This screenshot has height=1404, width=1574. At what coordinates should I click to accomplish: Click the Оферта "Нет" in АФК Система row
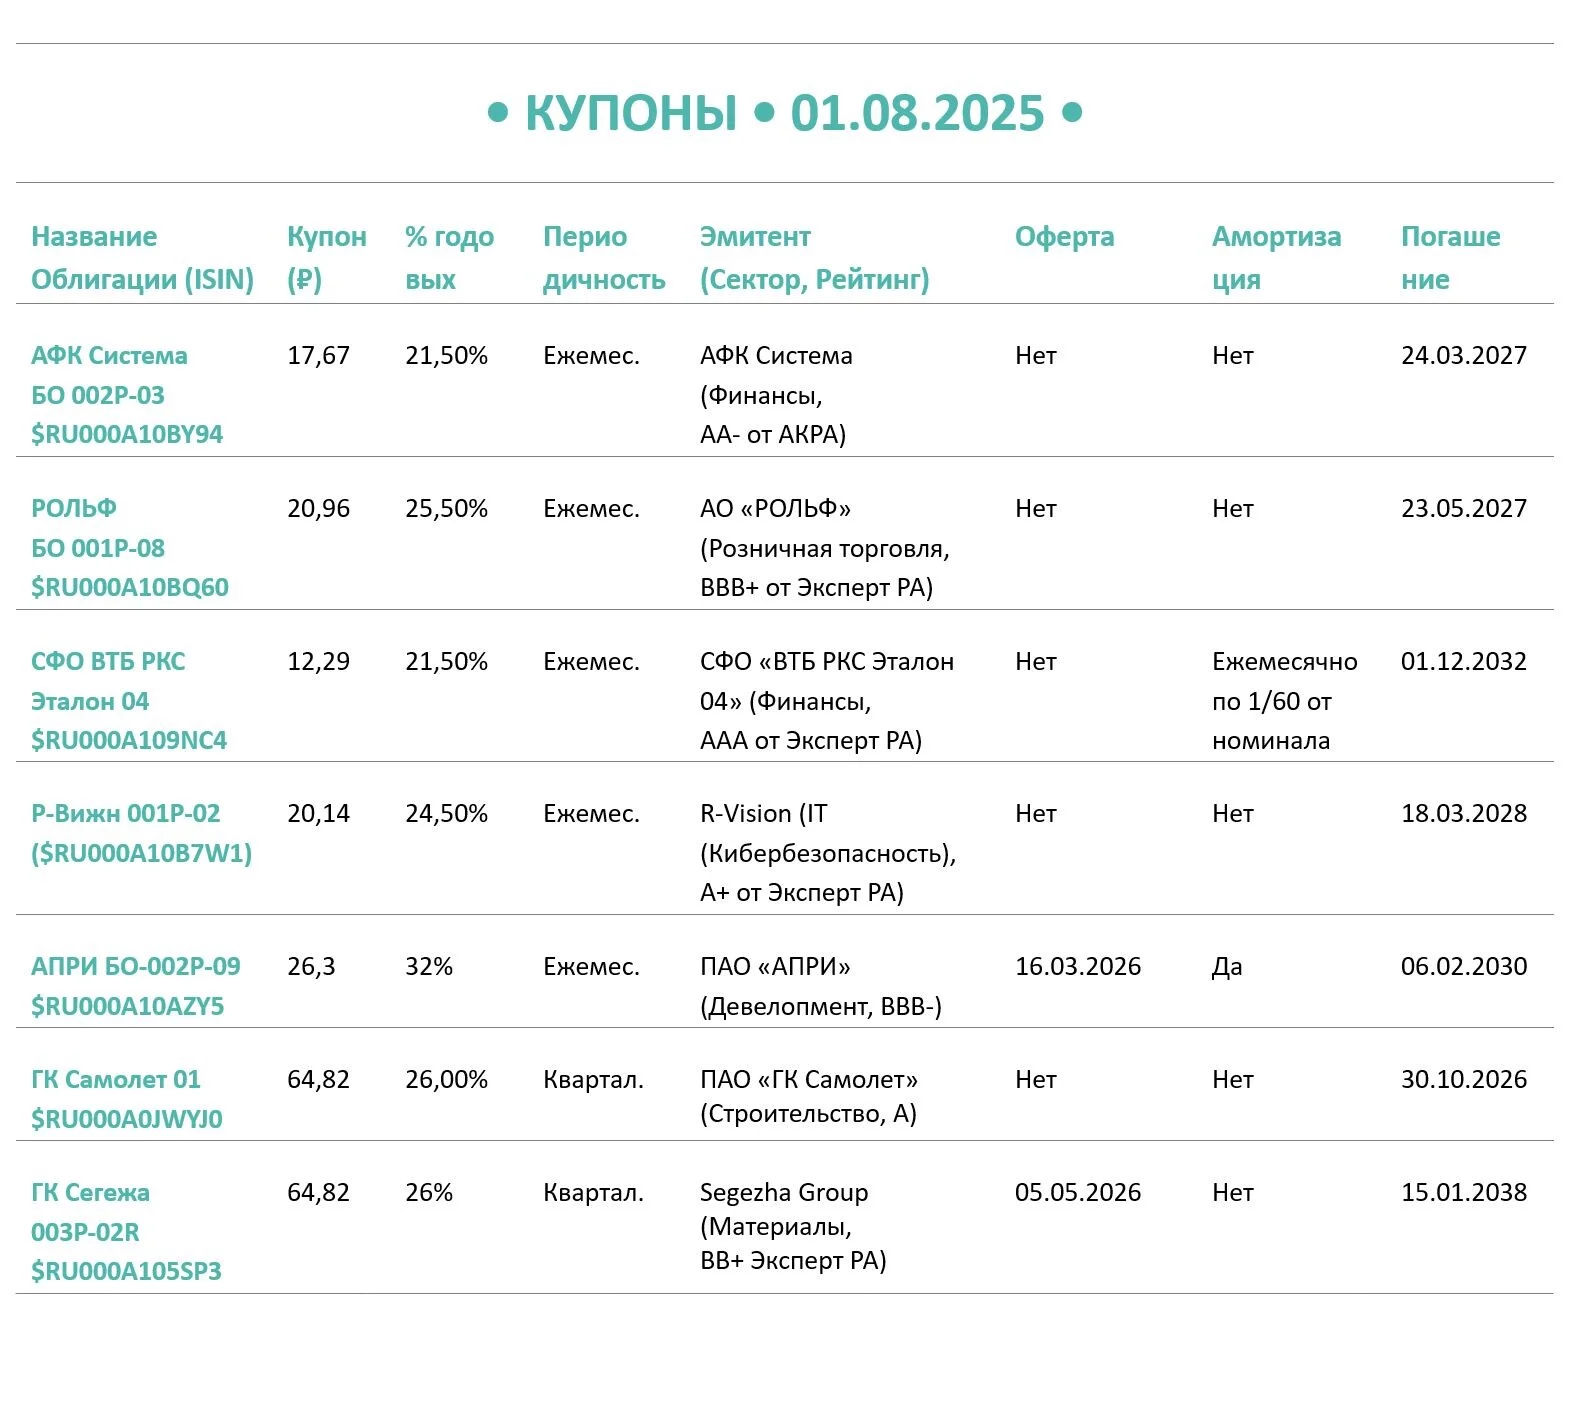[1035, 356]
